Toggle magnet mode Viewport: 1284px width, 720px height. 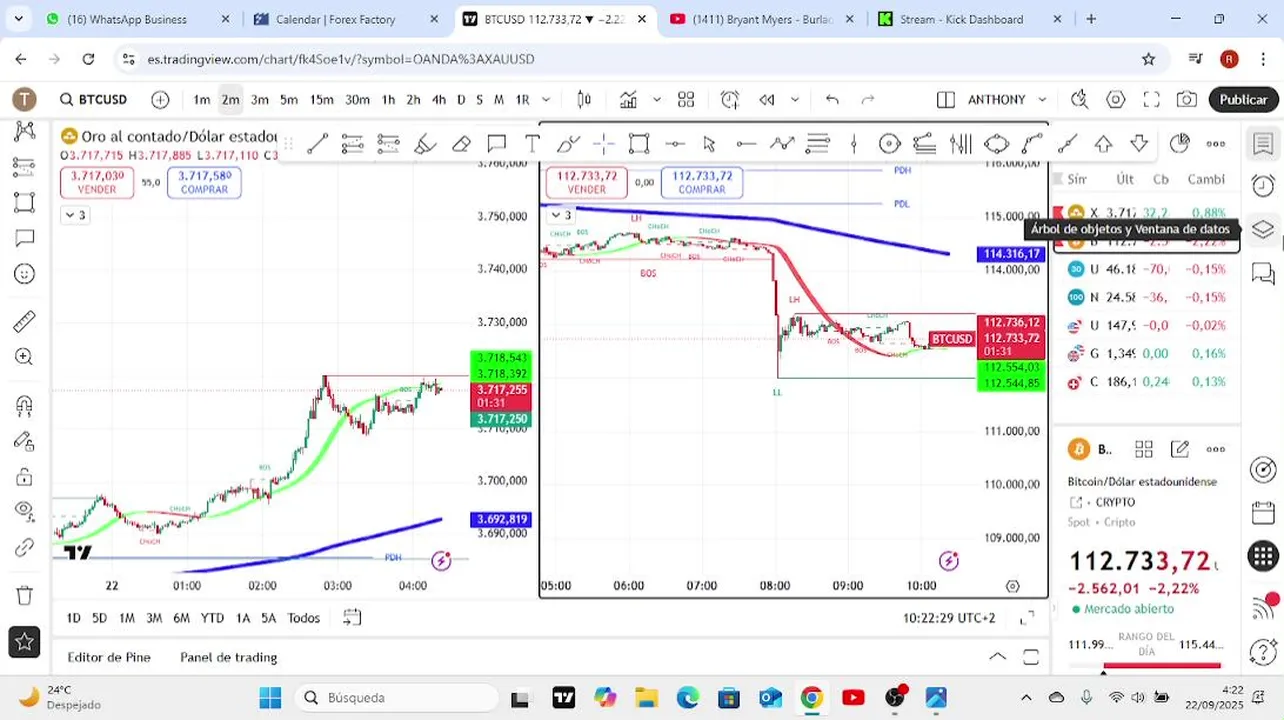click(x=24, y=405)
